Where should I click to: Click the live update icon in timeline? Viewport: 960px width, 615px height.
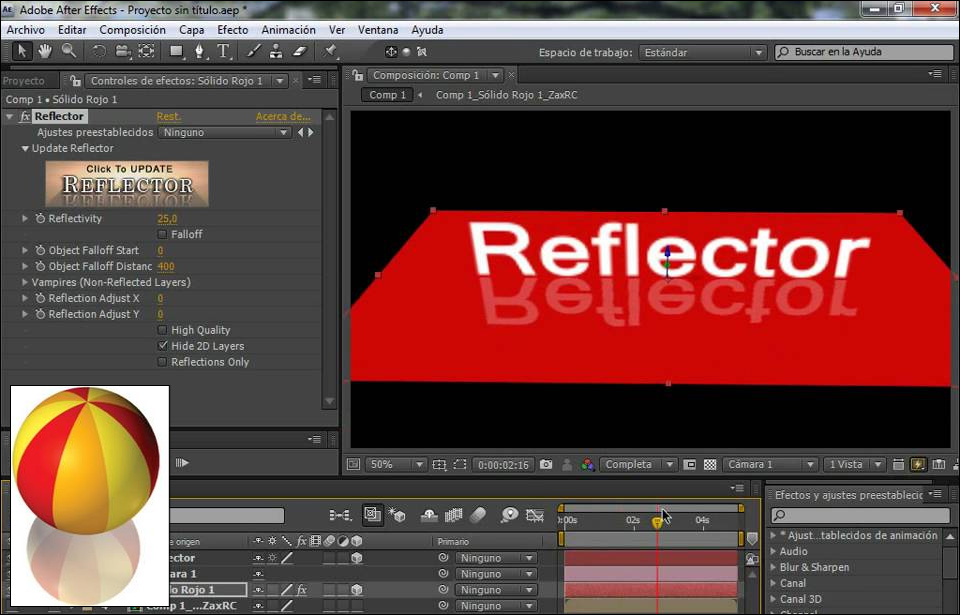pos(372,516)
